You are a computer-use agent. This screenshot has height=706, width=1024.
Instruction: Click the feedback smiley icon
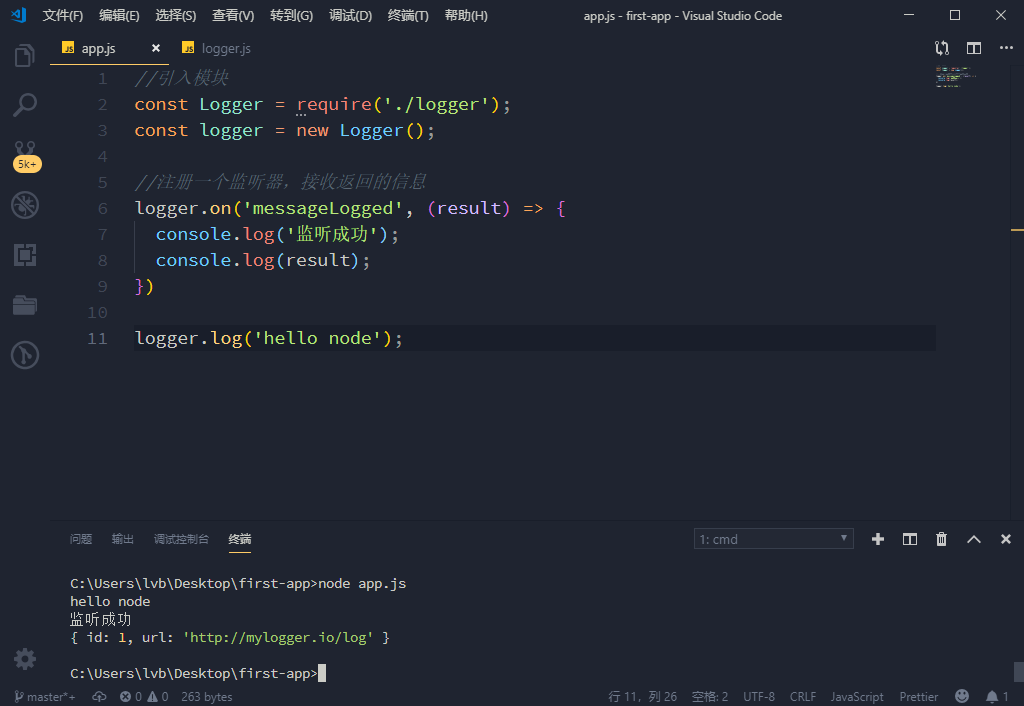tap(961, 696)
